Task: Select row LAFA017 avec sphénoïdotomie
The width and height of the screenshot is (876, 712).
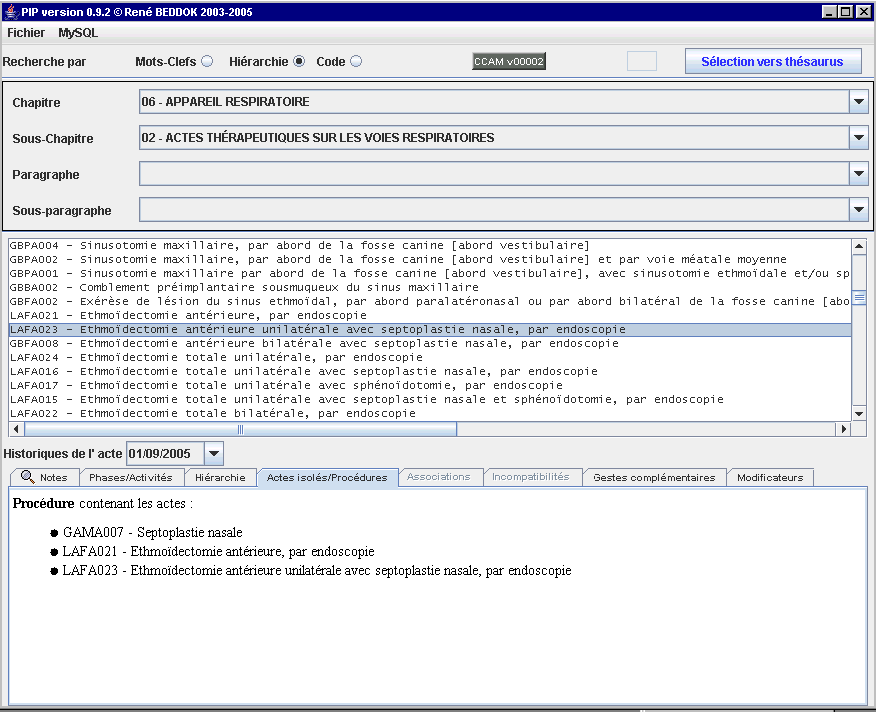Action: 430,385
